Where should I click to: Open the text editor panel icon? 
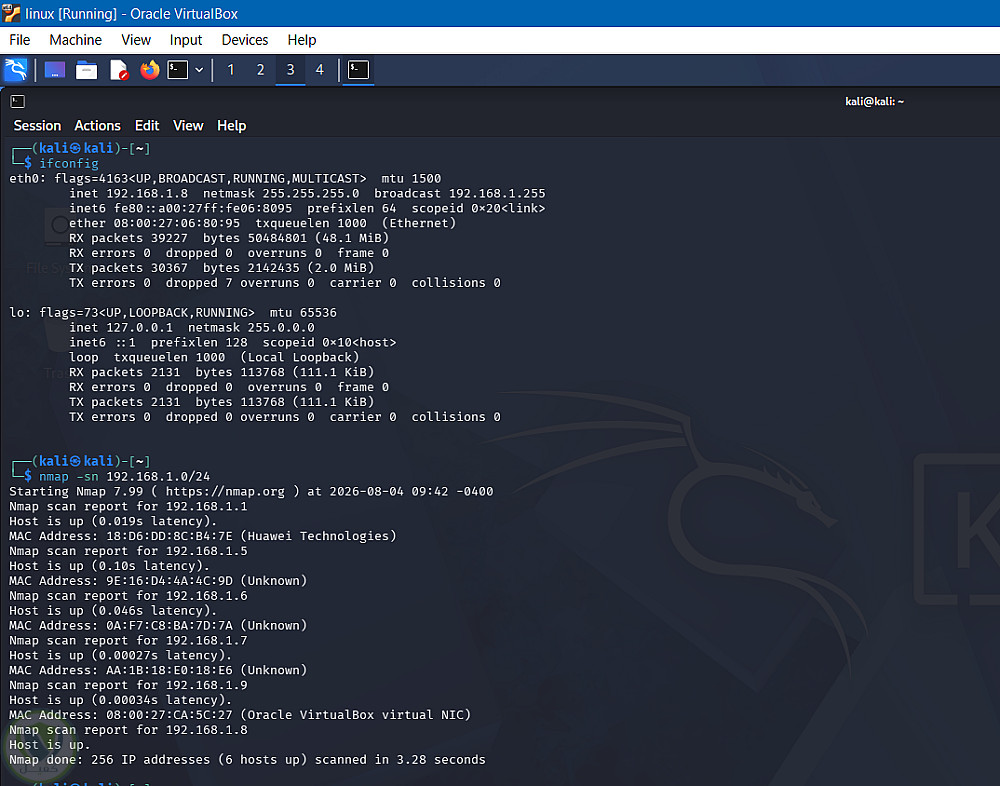[119, 70]
